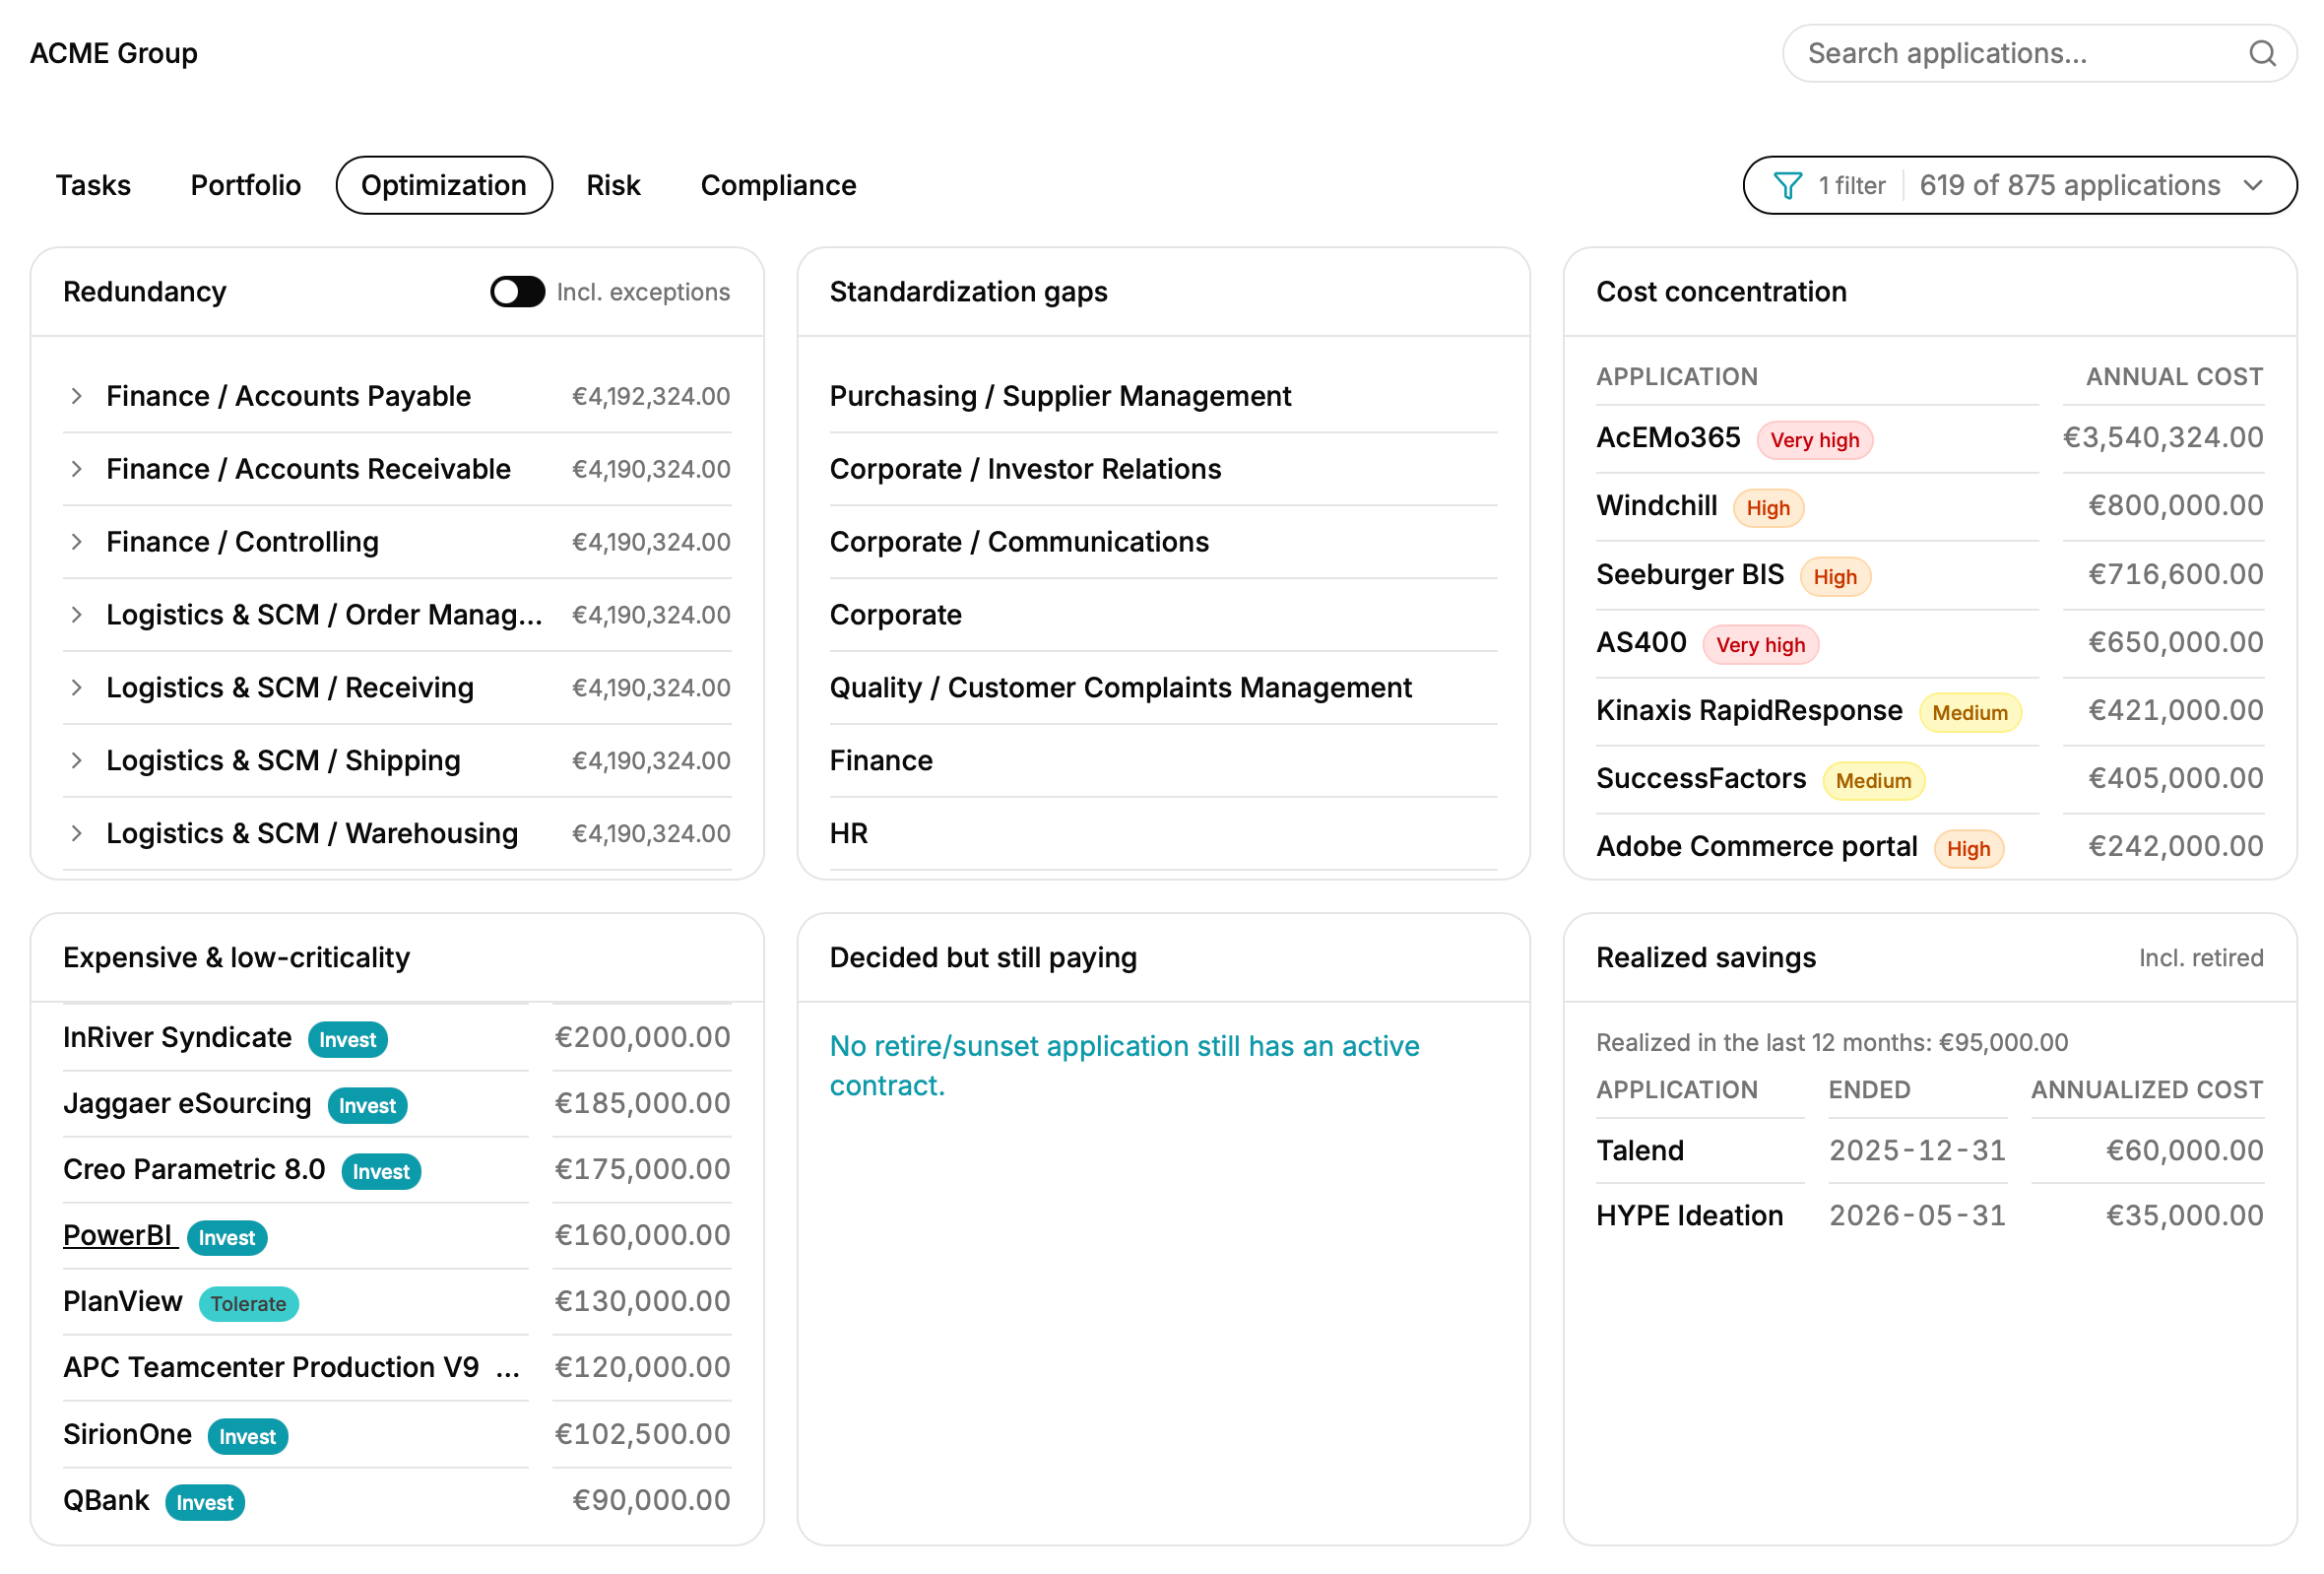Select the Optimization tab
Screen dimensions: 2324x1574
click(x=444, y=185)
